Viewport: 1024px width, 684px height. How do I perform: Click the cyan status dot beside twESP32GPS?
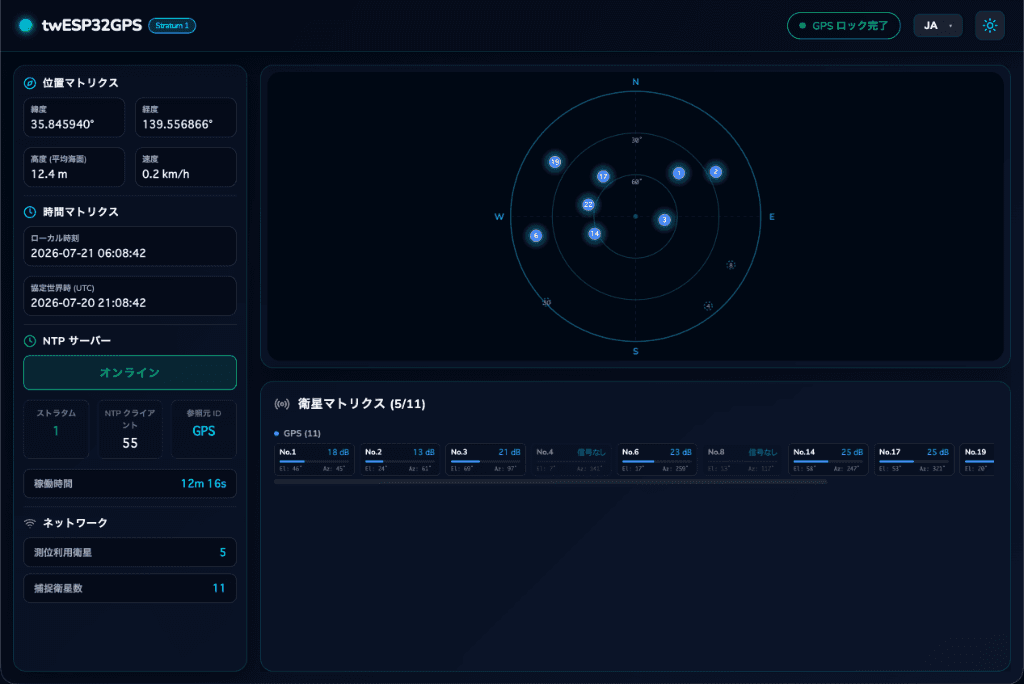point(26,25)
